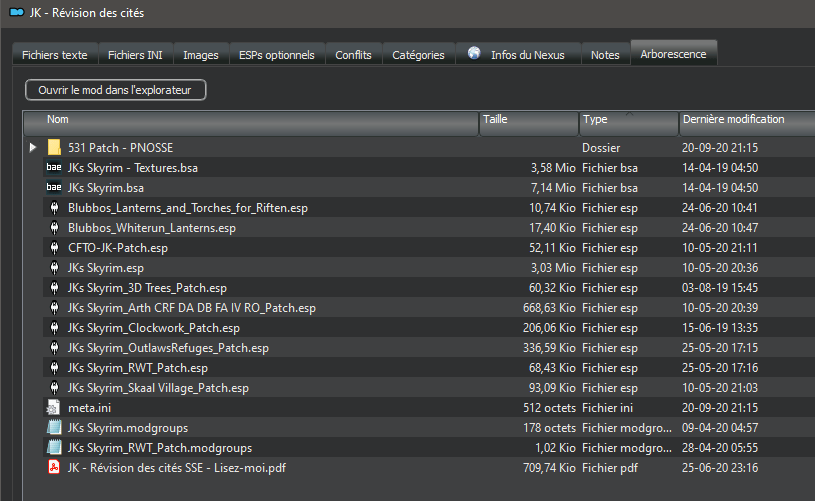Click the date 15-06-19 13:35
The image size is (815, 501).
click(720, 328)
